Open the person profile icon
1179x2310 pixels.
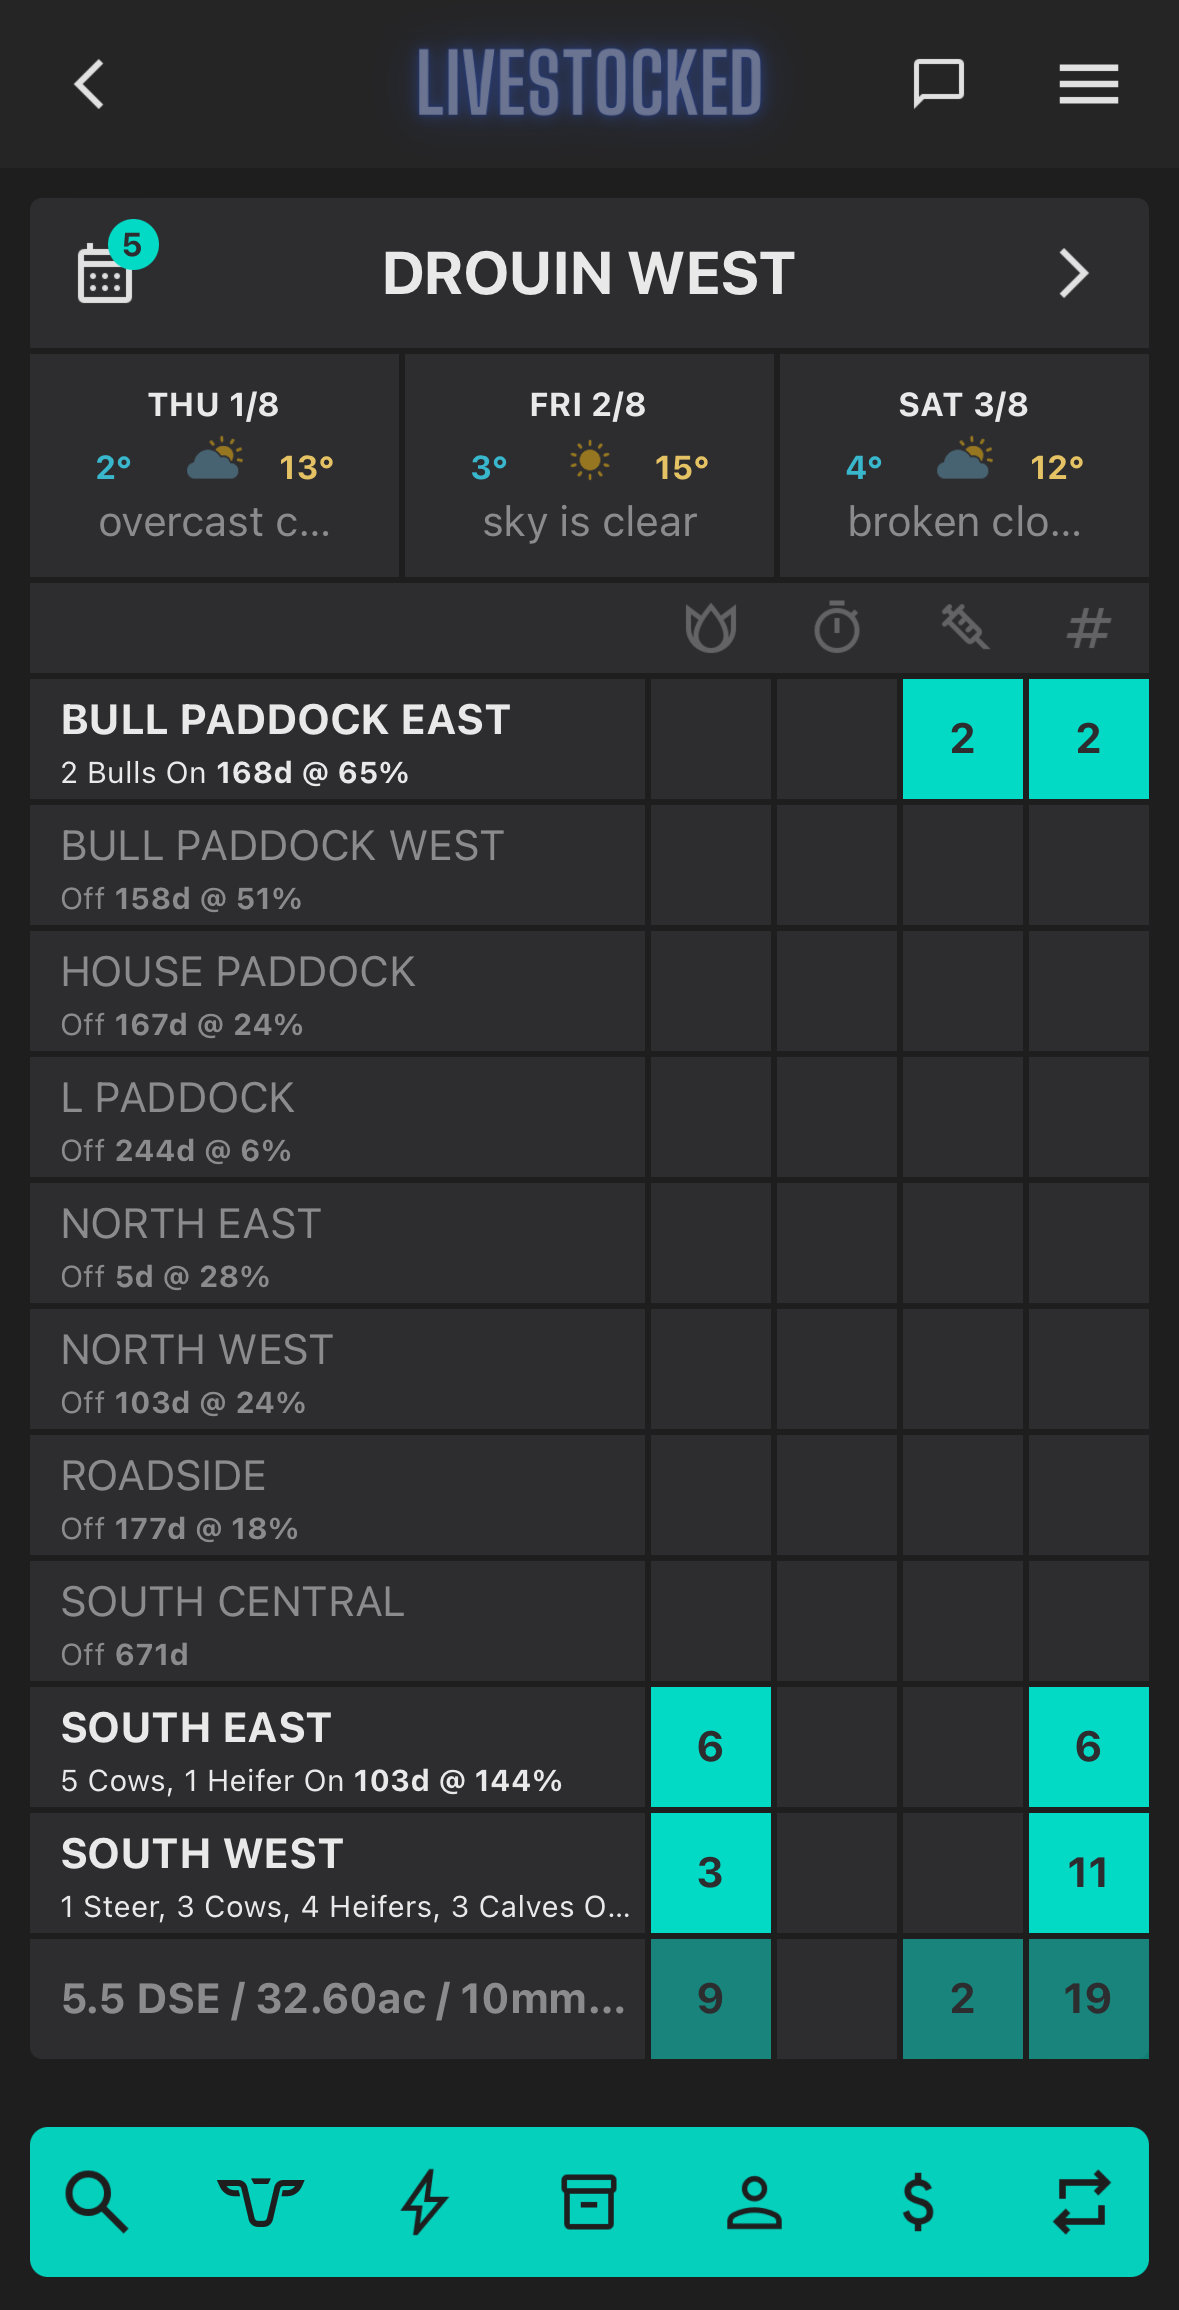(x=754, y=2201)
